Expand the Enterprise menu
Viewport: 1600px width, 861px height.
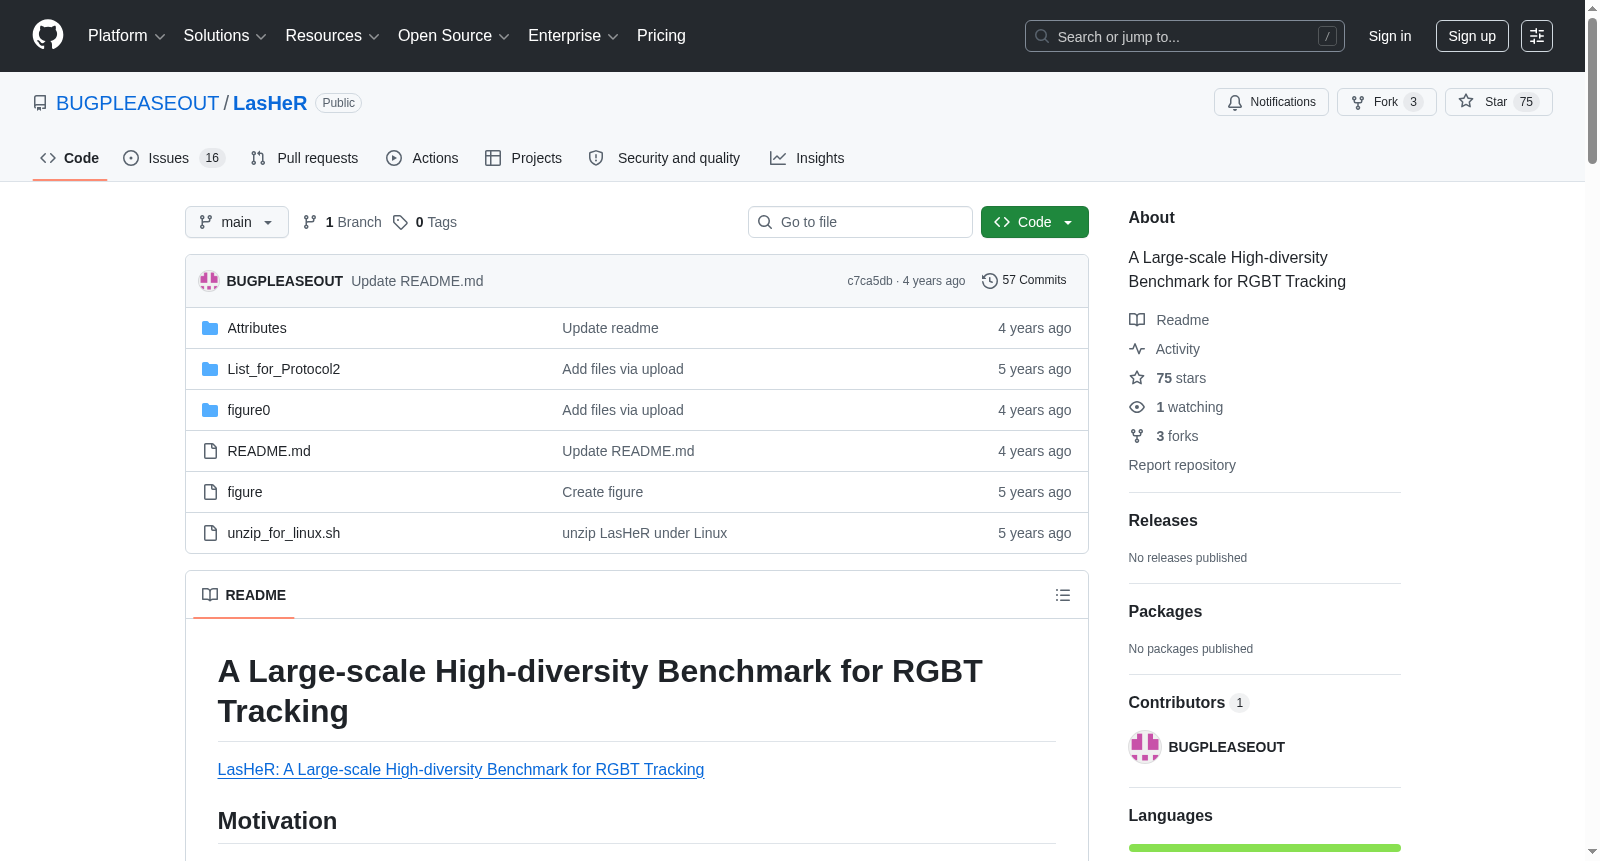(x=573, y=36)
